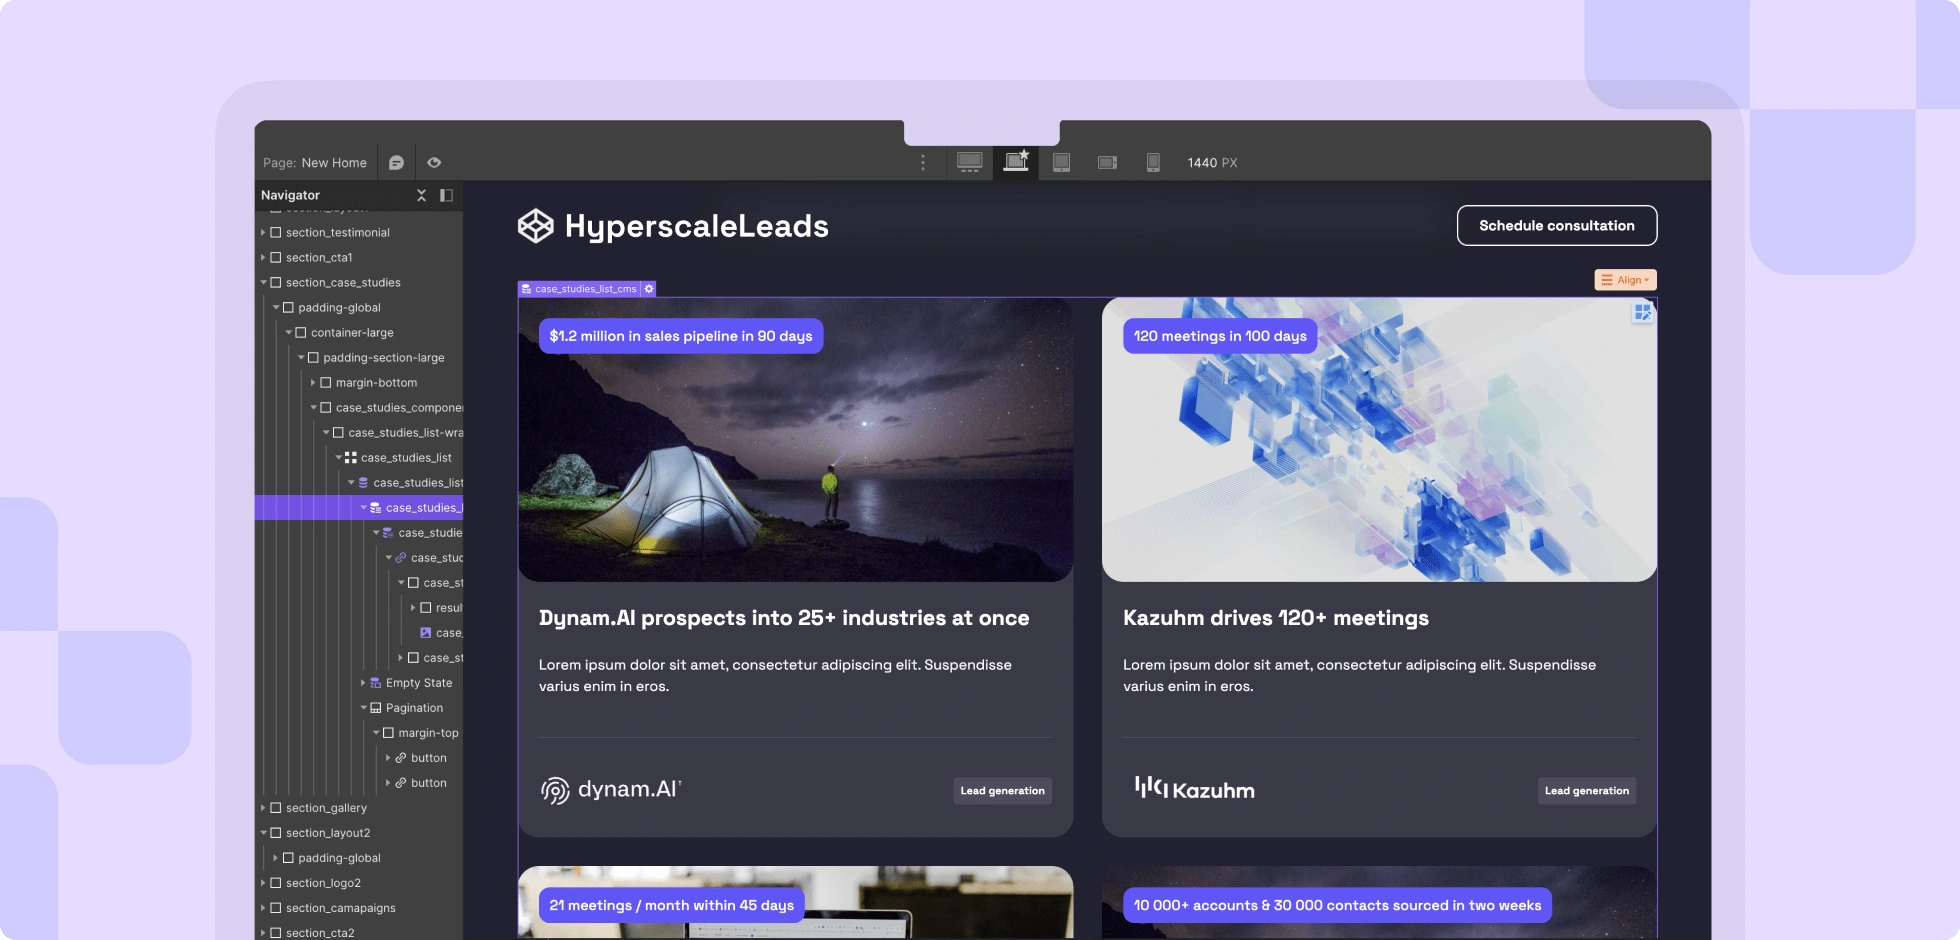The image size is (1960, 940).
Task: Expand the Empty State node arrow
Action: (x=363, y=683)
